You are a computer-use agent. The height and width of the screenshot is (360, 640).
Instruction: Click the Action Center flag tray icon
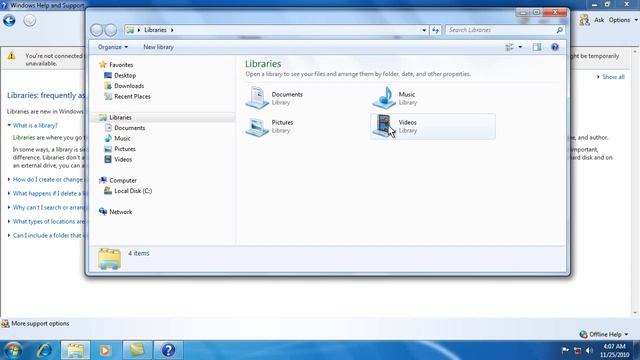(x=565, y=350)
